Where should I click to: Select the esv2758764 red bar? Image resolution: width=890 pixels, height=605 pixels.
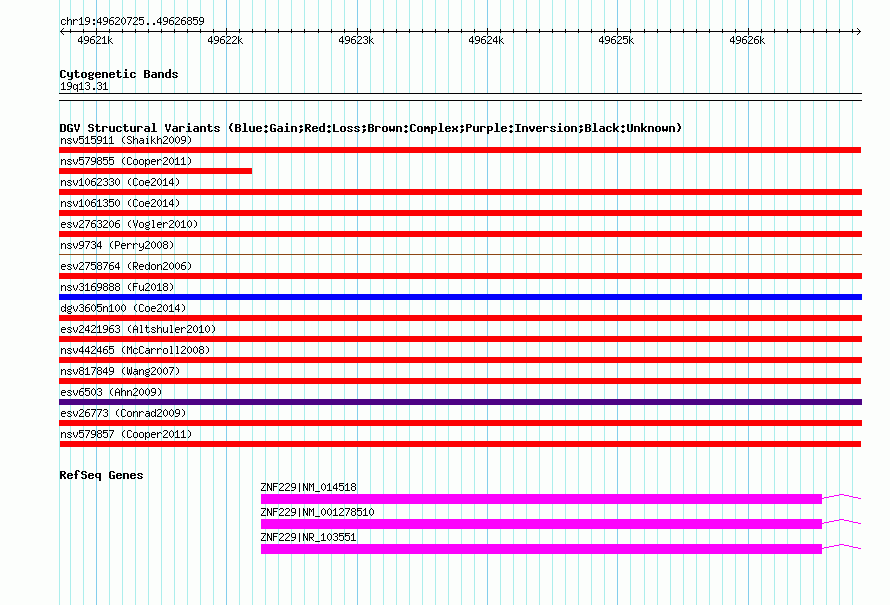460,276
